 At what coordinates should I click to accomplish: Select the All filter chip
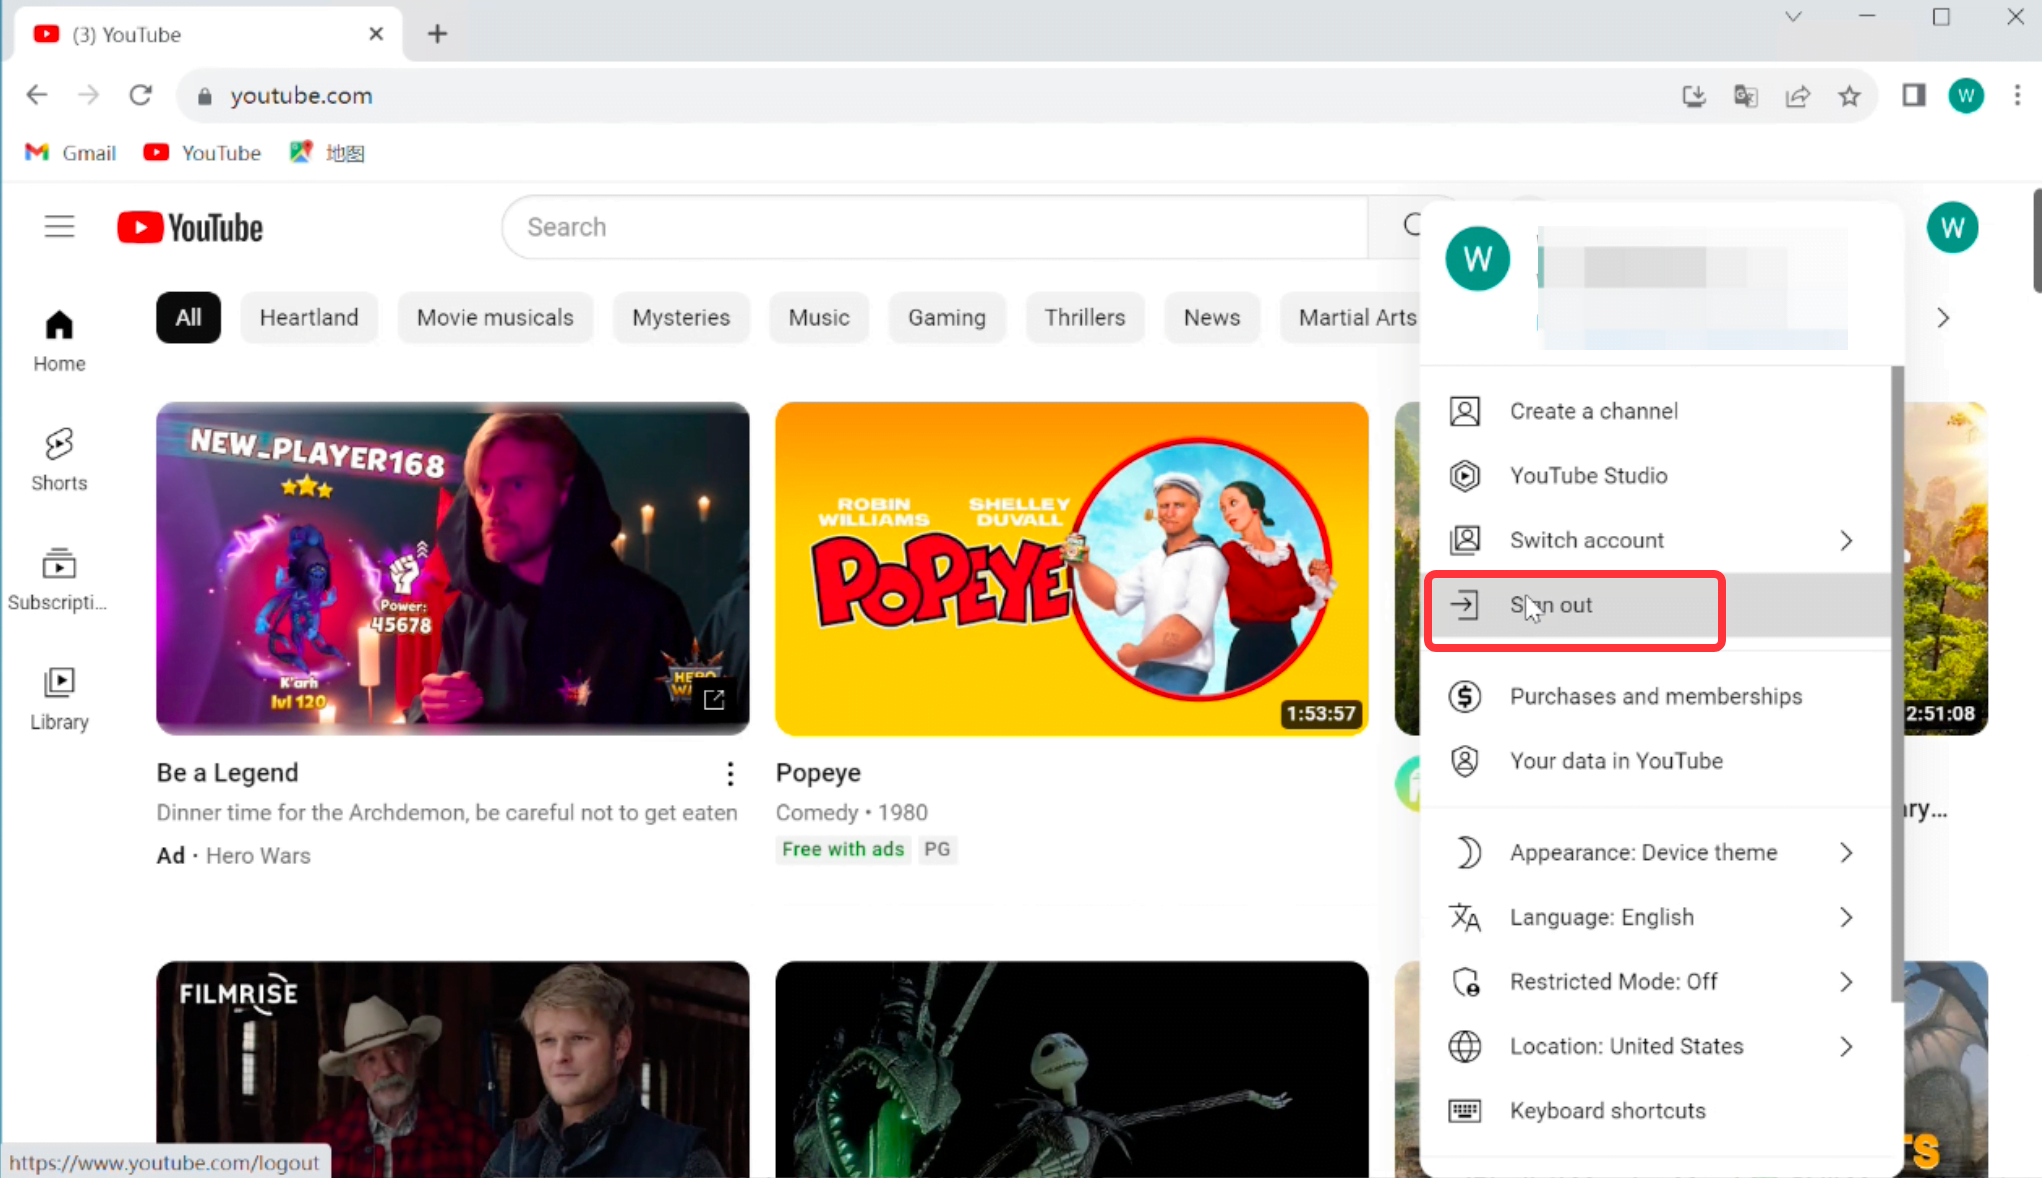(188, 318)
